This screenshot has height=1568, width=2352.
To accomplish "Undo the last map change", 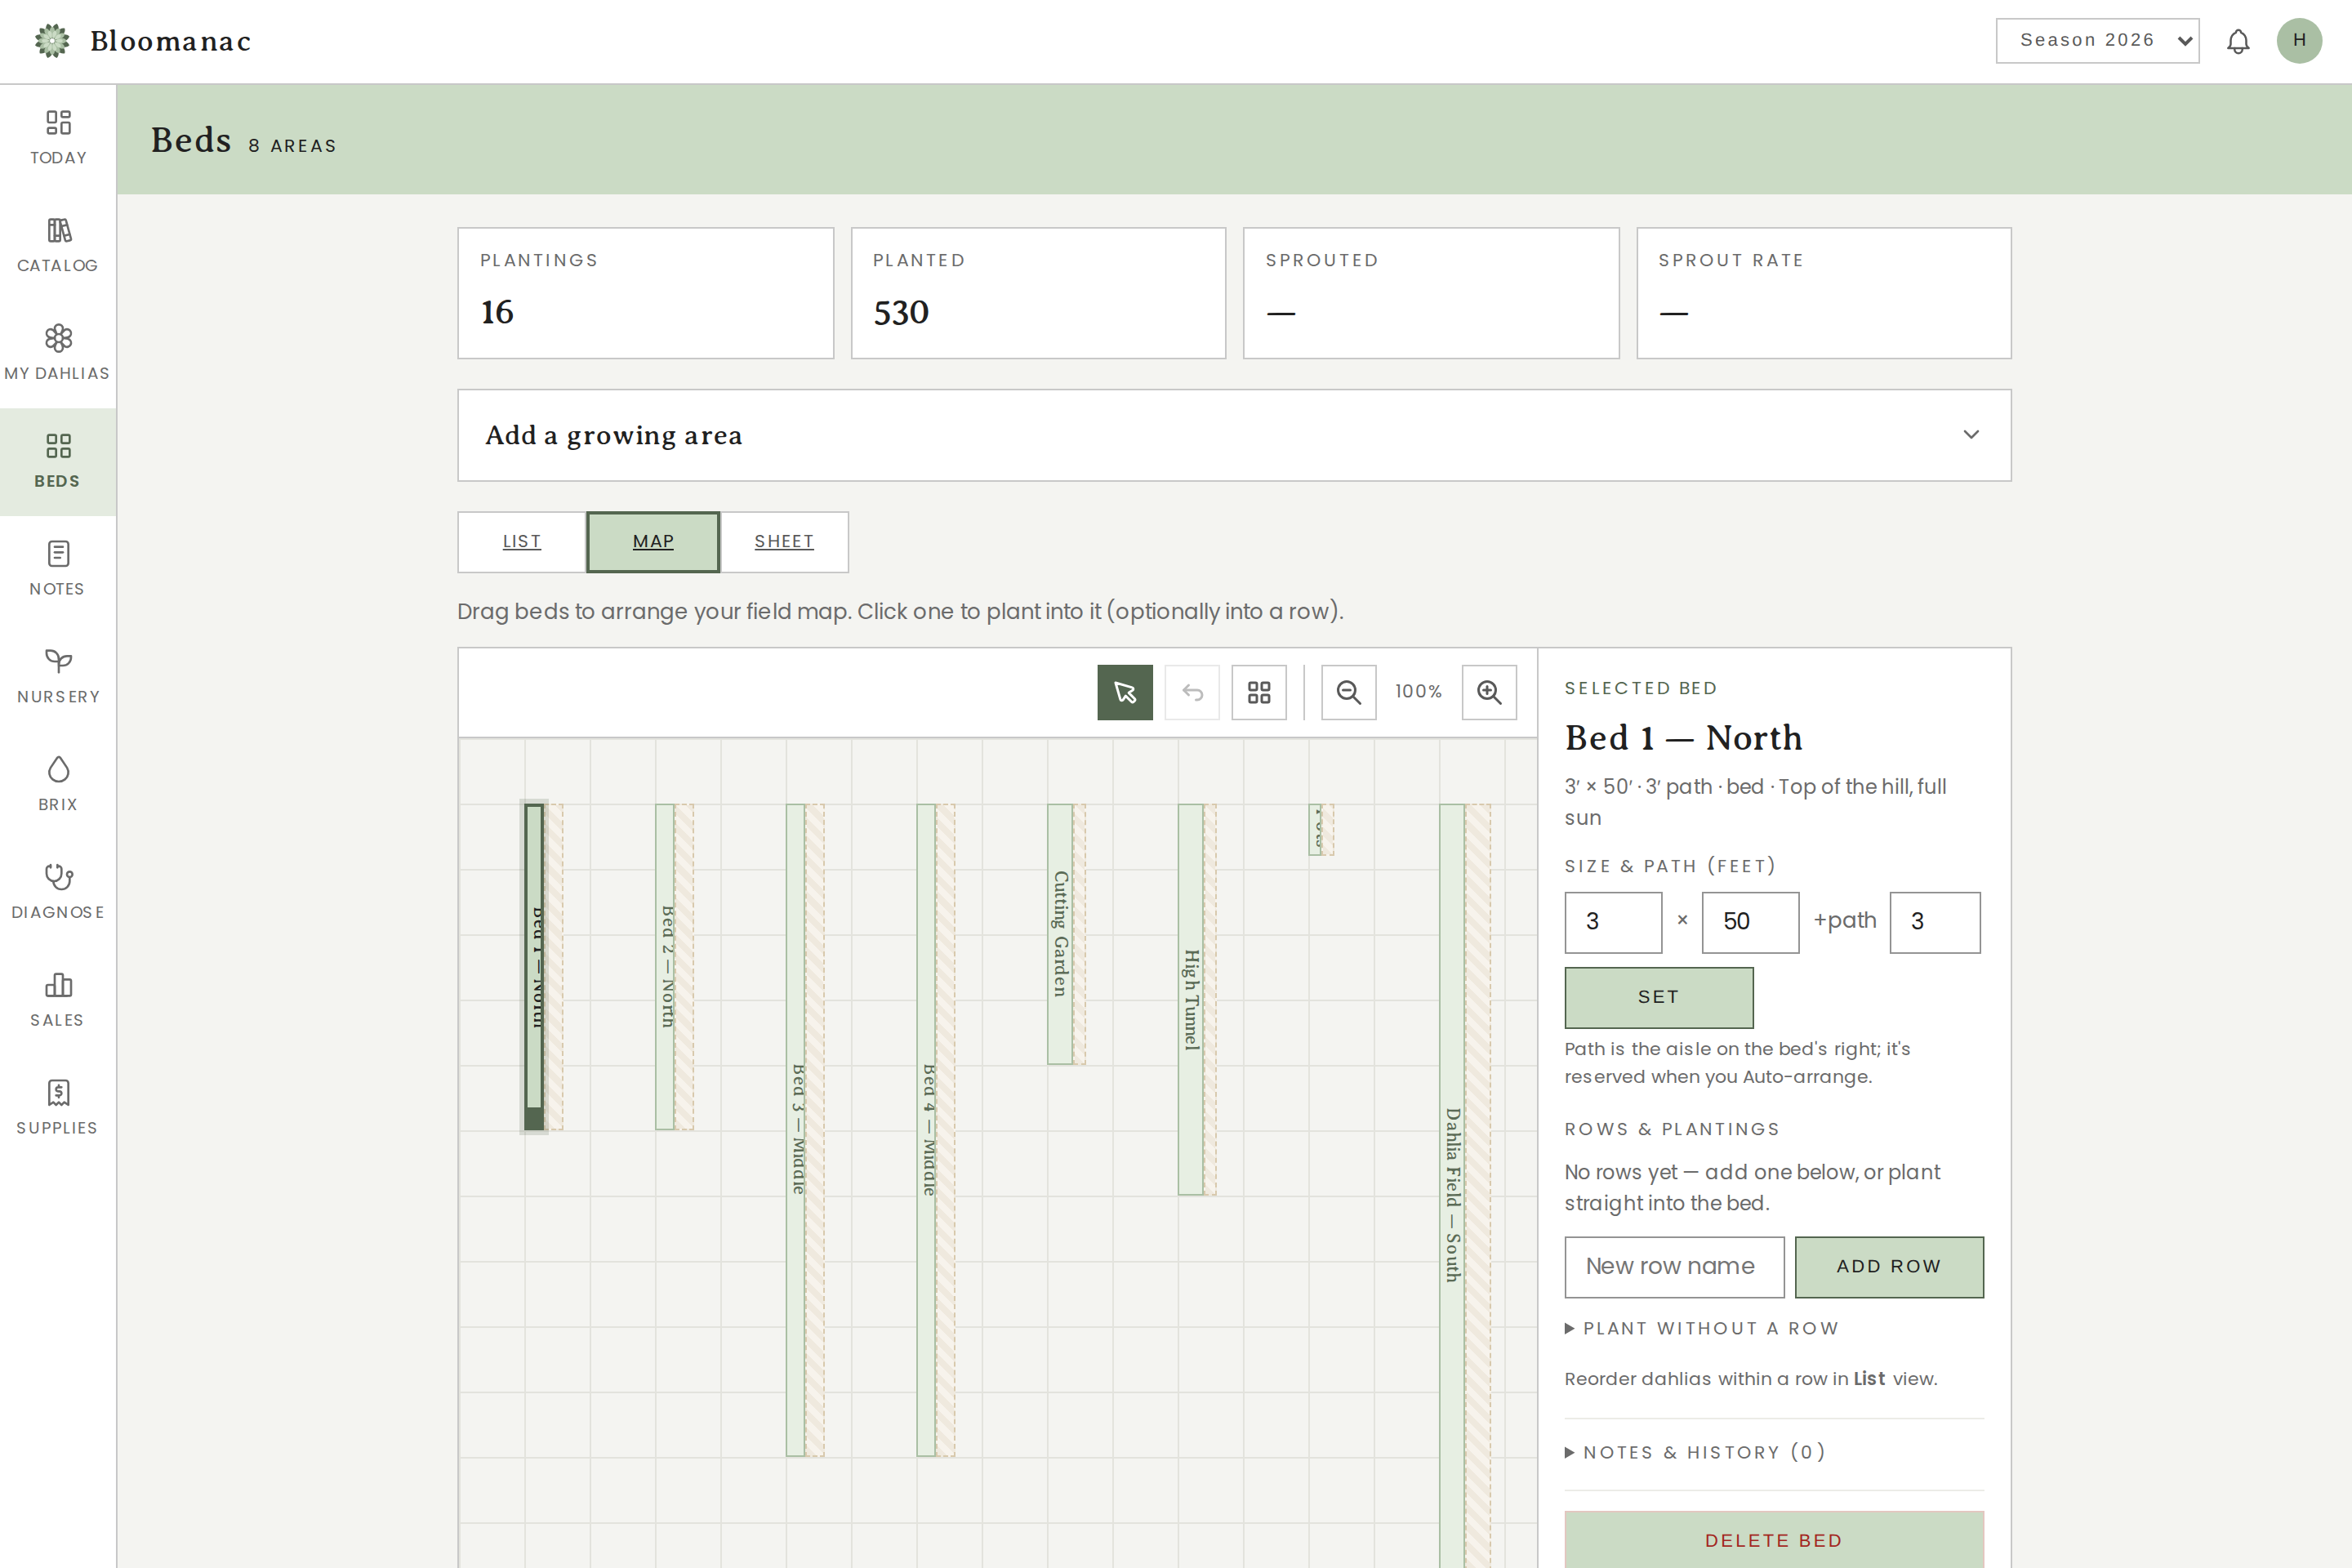I will 1192,692.
